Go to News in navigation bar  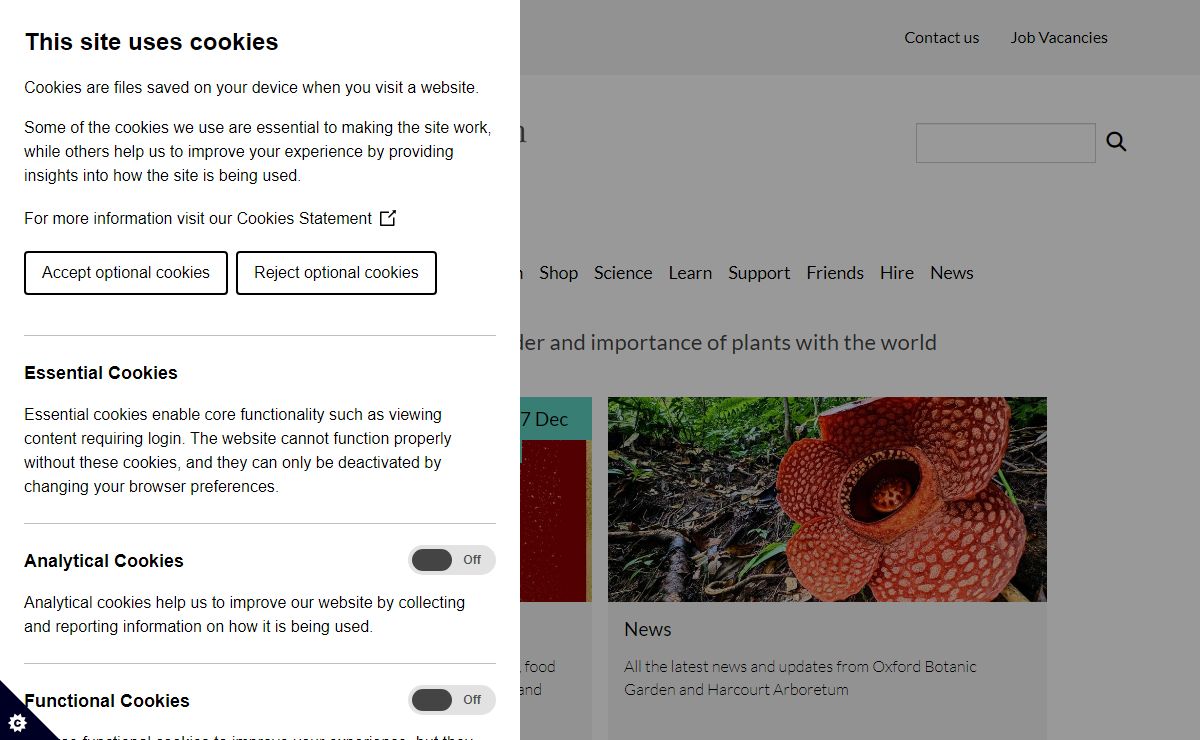[951, 273]
